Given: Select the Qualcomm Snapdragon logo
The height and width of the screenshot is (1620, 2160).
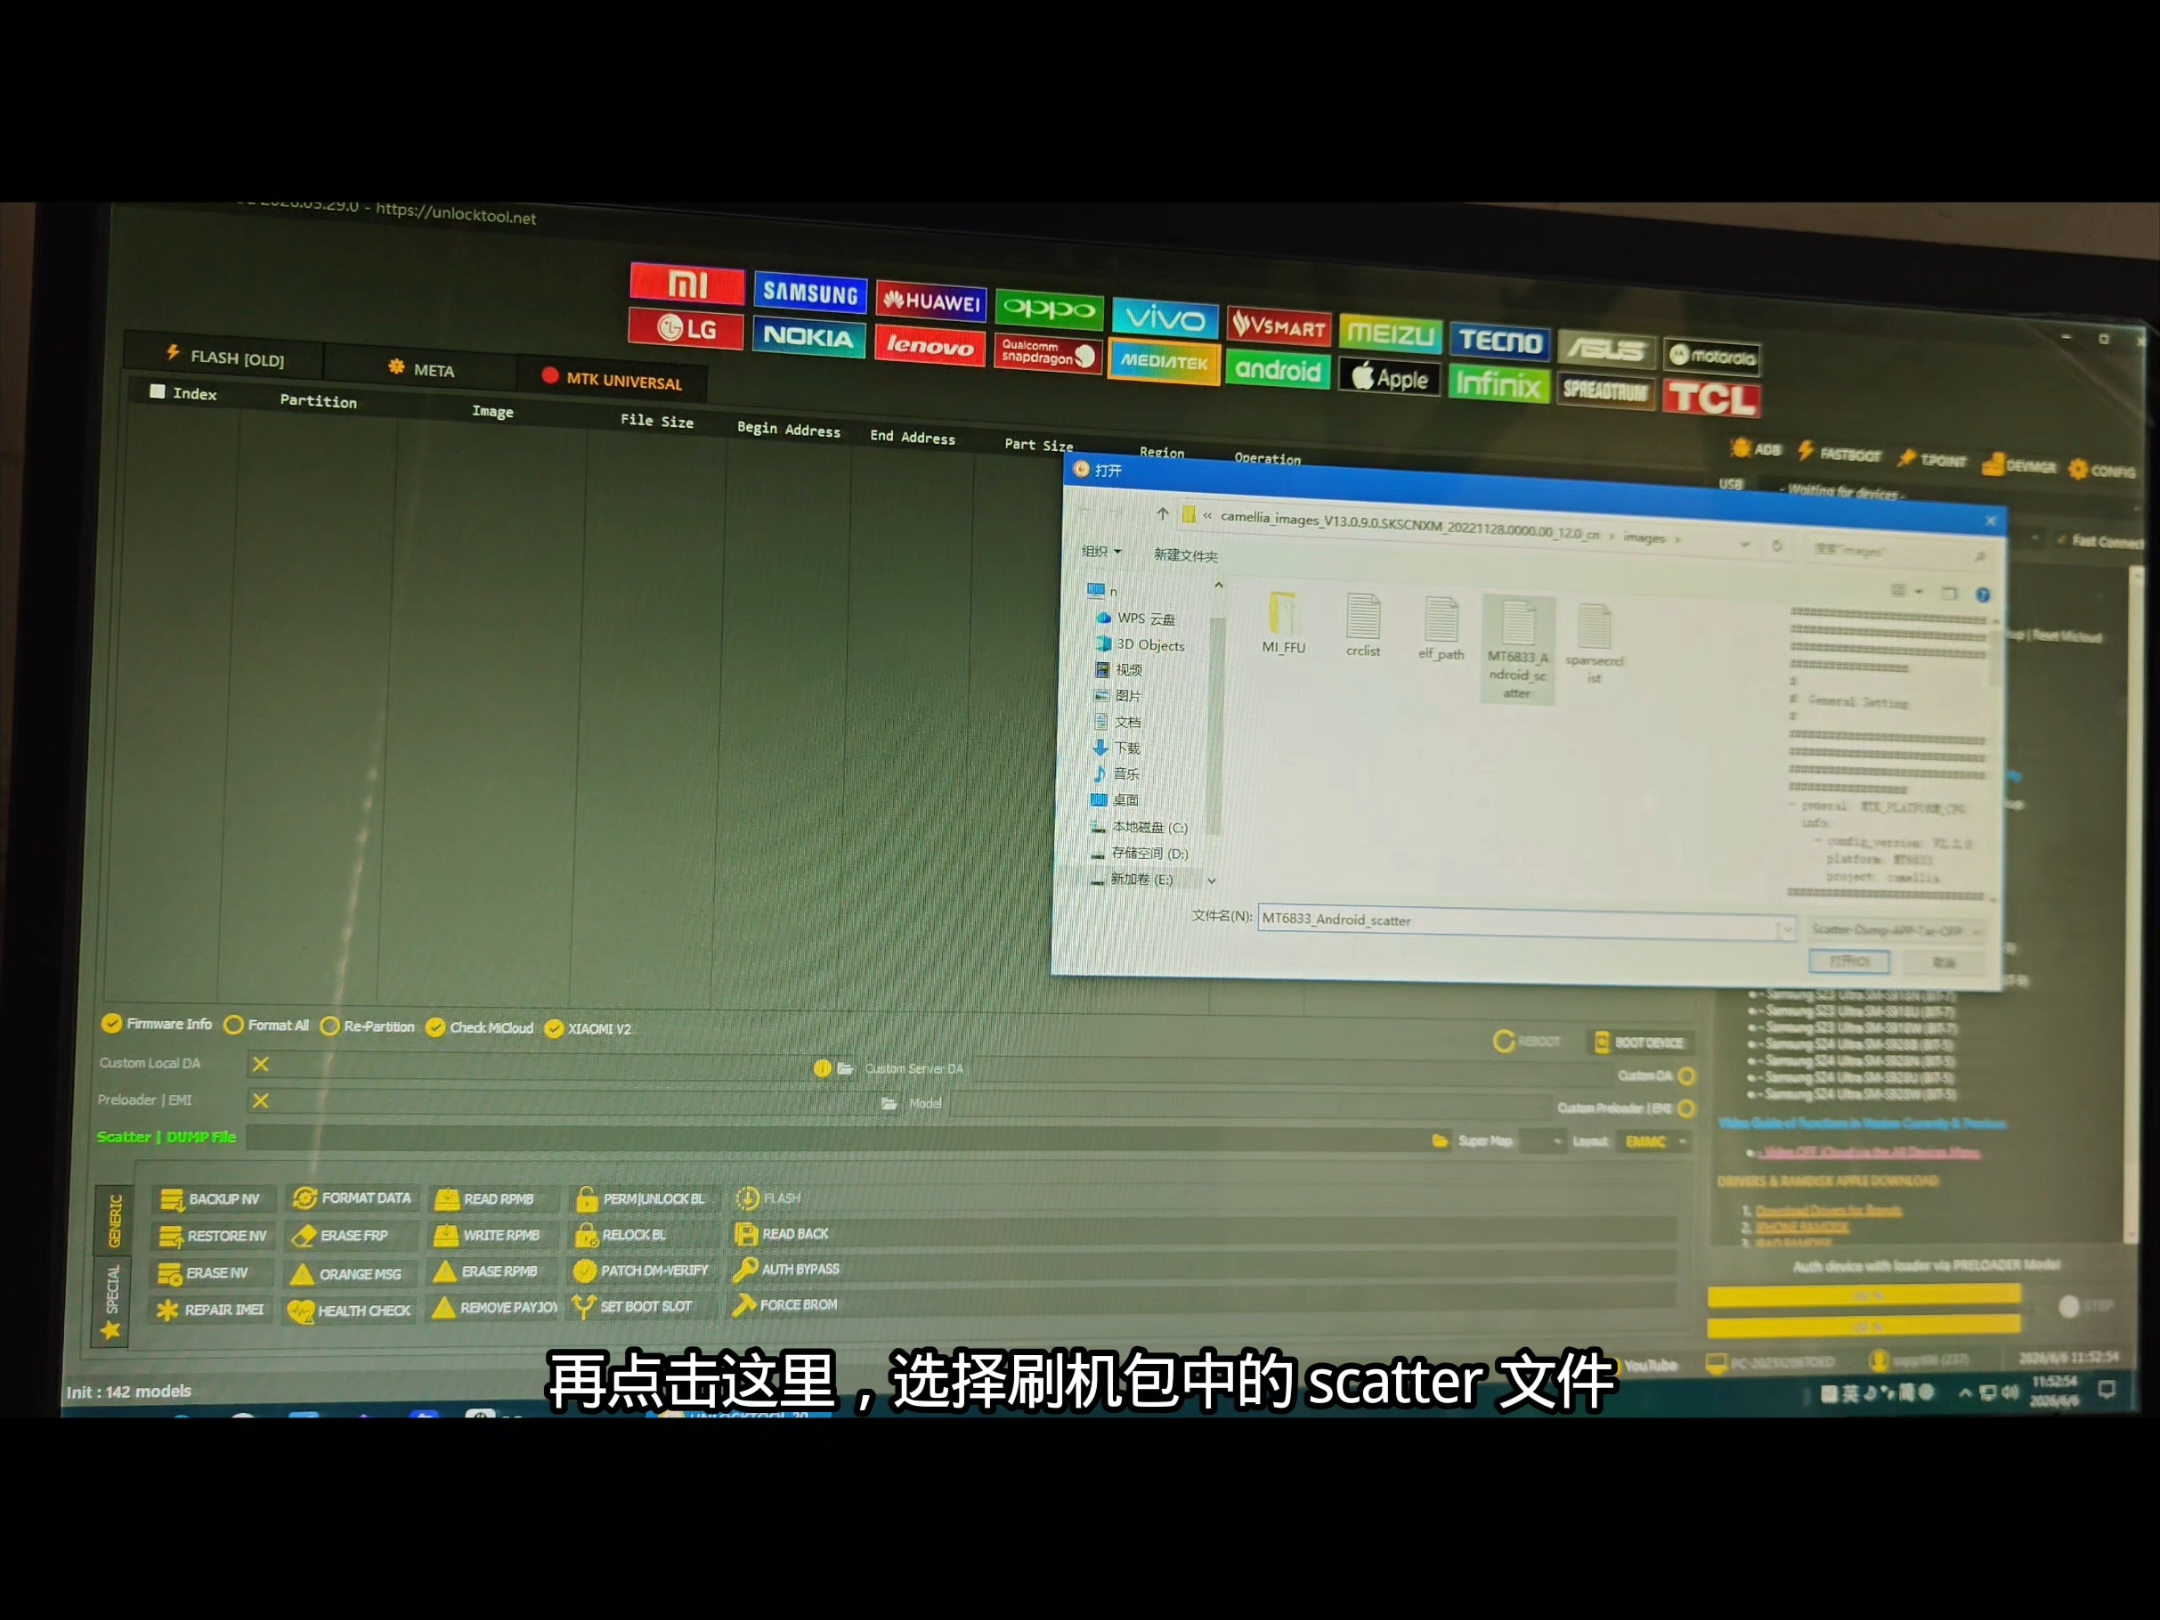Looking at the screenshot, I should (x=1048, y=353).
